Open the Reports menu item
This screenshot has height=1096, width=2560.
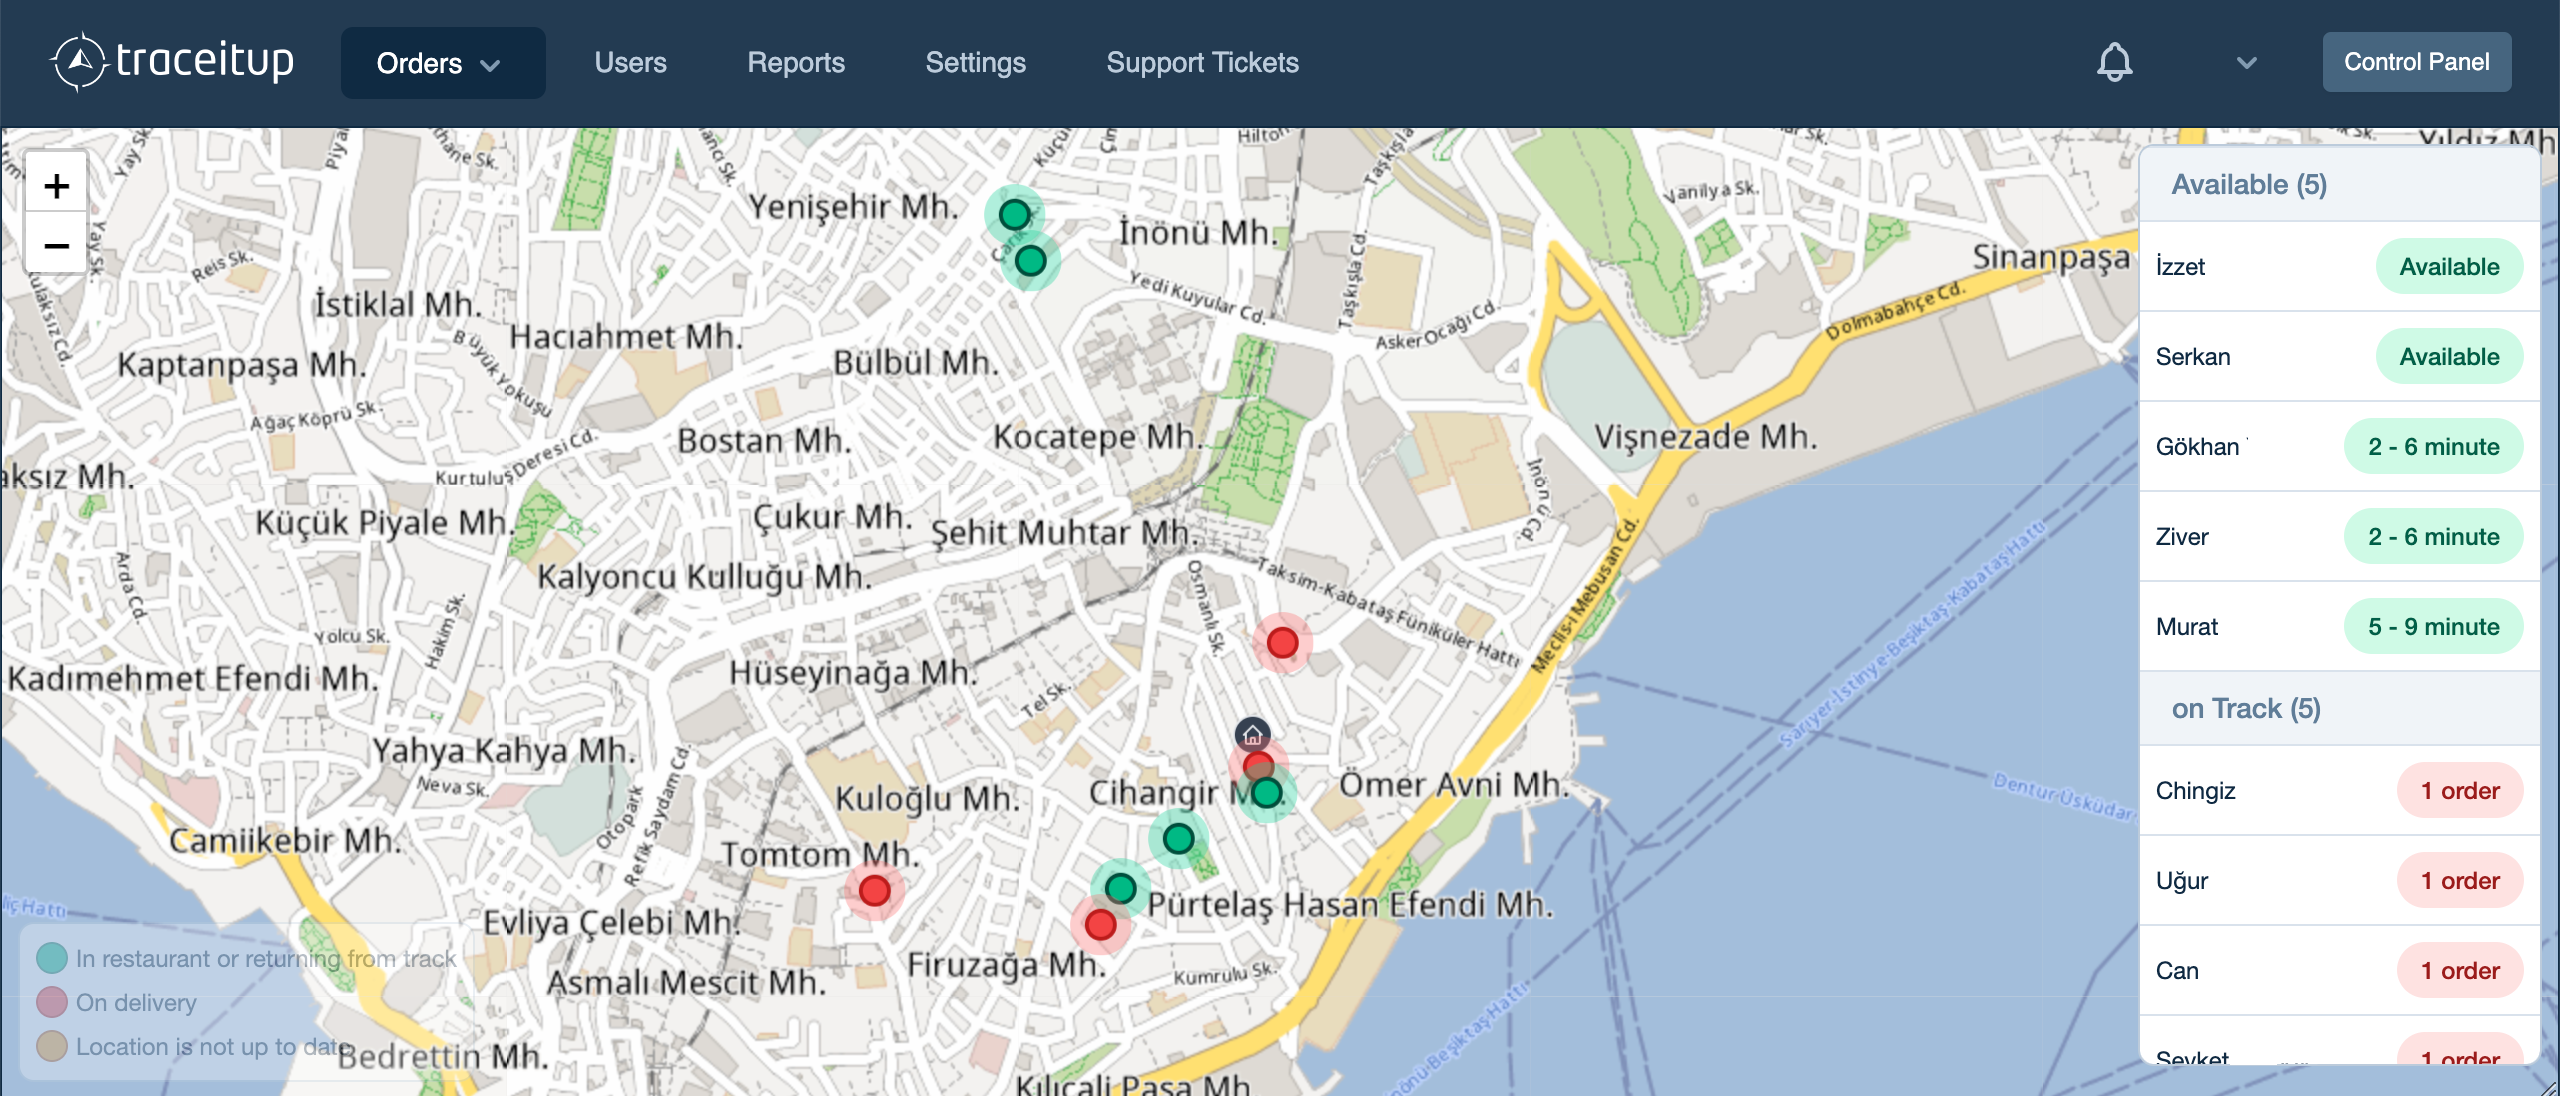pyautogui.click(x=796, y=63)
